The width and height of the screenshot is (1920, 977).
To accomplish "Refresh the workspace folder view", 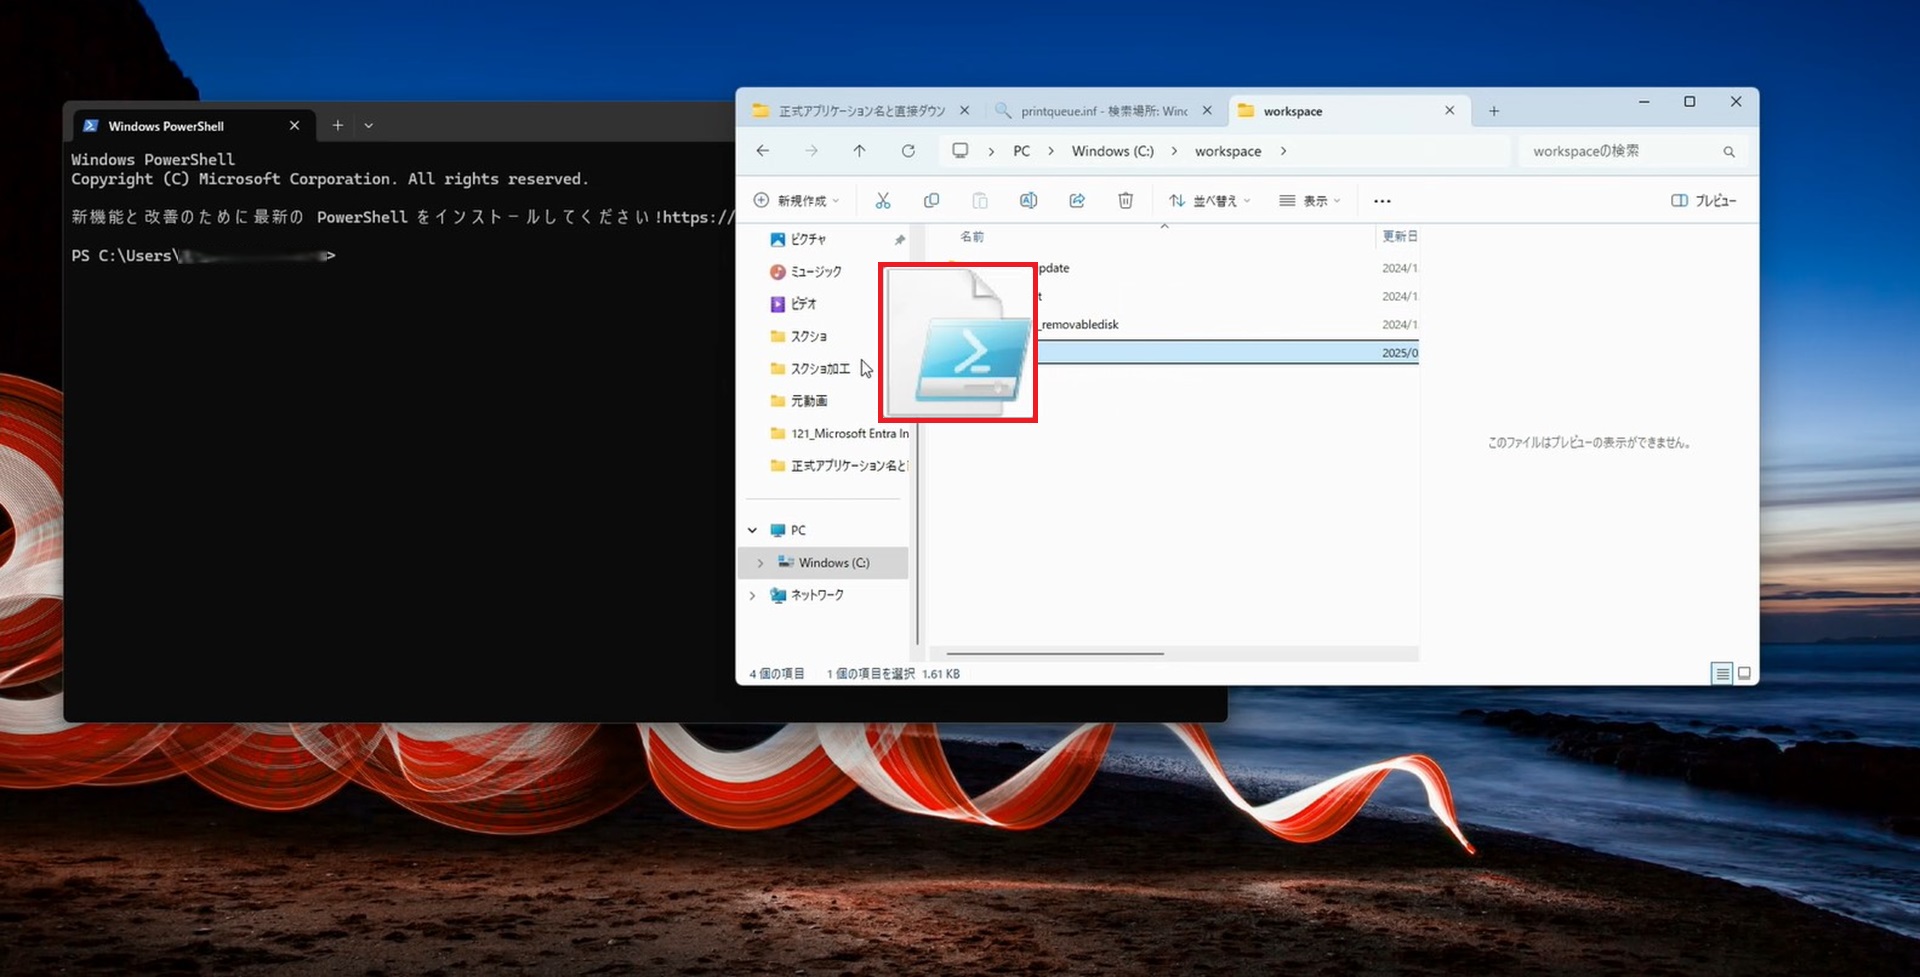I will click(908, 151).
